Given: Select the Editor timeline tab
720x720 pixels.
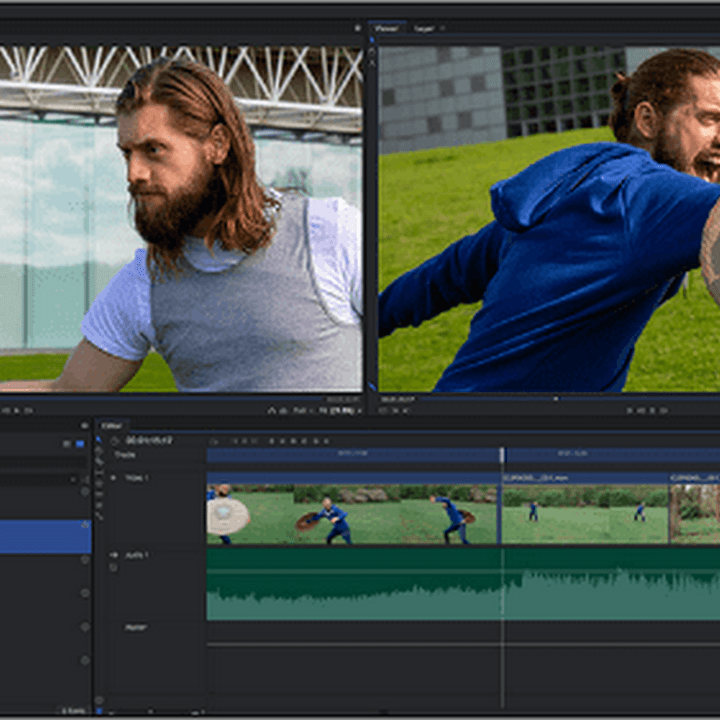Looking at the screenshot, I should tap(112, 426).
